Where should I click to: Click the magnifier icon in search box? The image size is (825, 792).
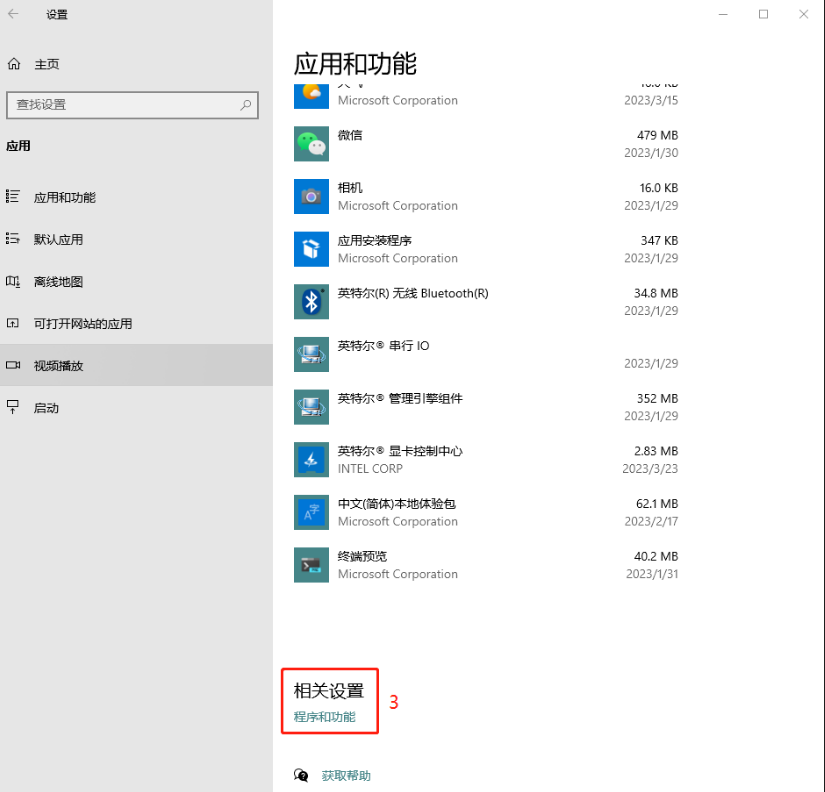(245, 105)
